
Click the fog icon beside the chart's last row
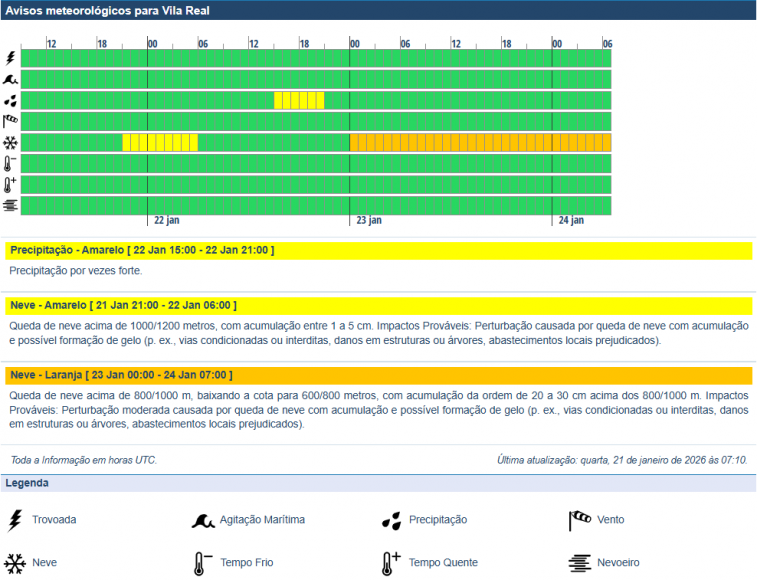pos(10,206)
